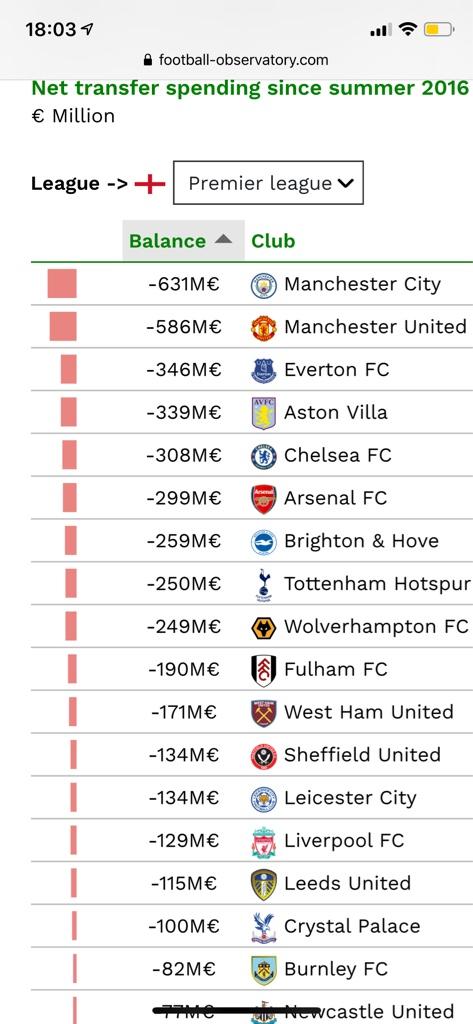Click the Liverpool FC club crest
The image size is (473, 1024).
263,842
